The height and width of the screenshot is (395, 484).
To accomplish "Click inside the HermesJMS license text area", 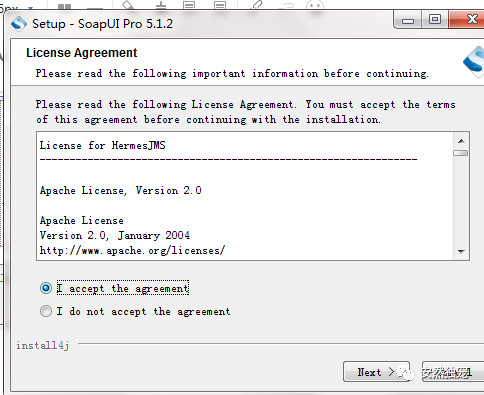I will click(x=245, y=196).
